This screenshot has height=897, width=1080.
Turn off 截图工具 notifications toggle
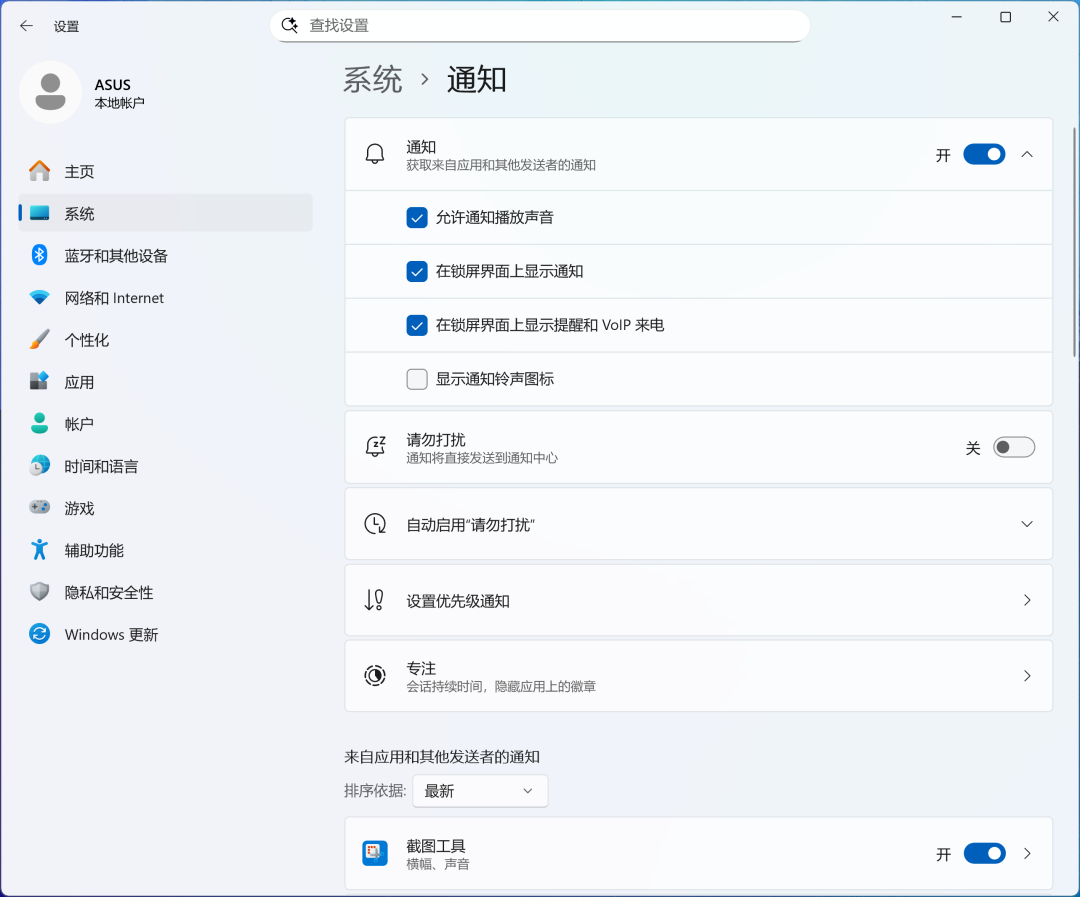(984, 854)
